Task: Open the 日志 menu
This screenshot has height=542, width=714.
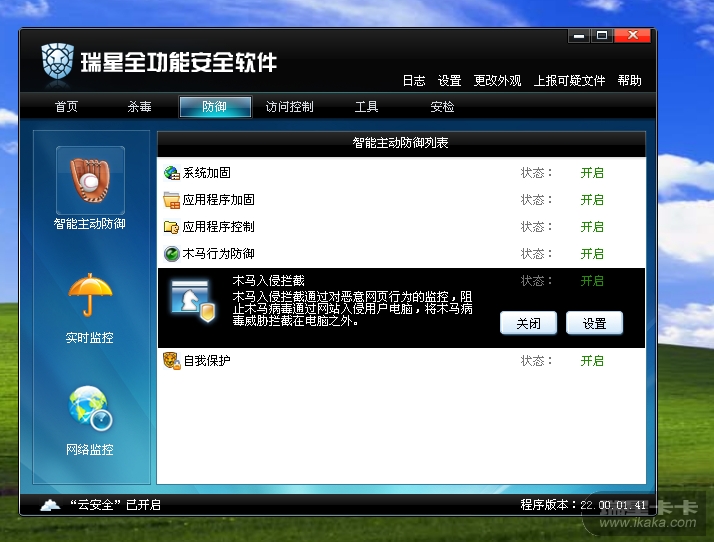Action: (414, 81)
